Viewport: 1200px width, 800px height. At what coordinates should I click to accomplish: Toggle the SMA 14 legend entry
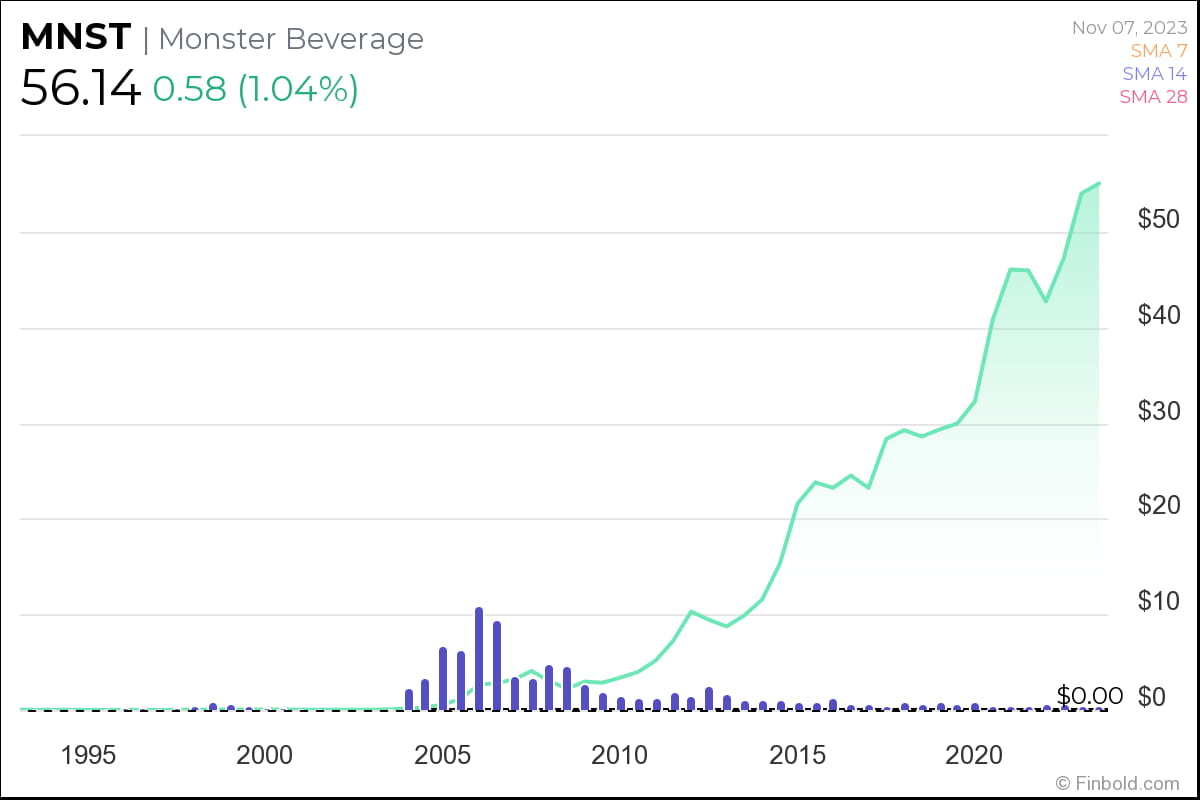coord(1154,73)
